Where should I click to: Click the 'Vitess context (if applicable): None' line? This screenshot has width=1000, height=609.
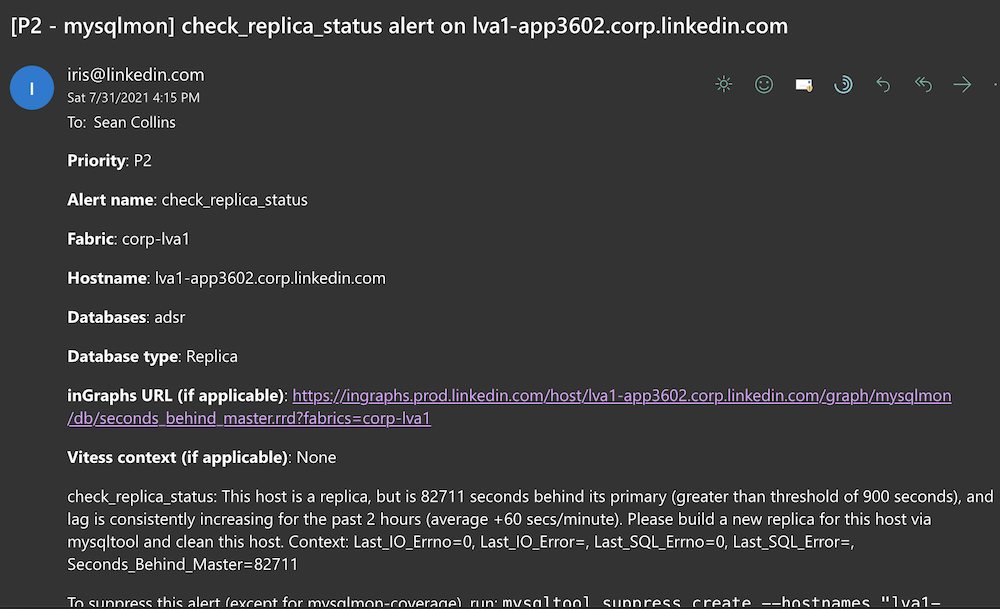[x=202, y=458]
